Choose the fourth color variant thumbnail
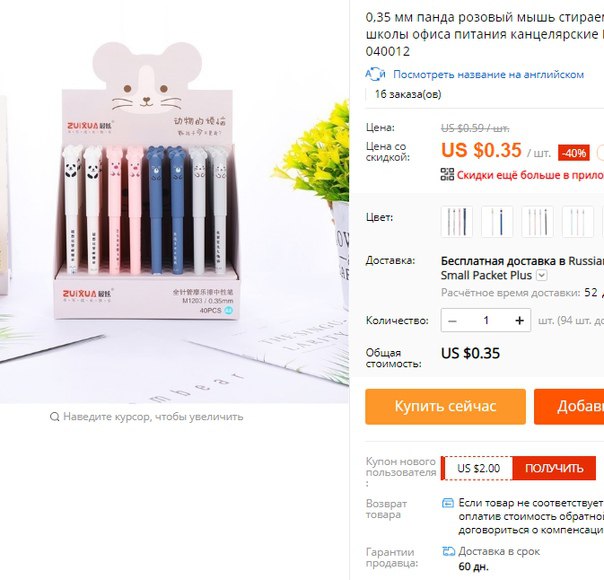The width and height of the screenshot is (604, 580). pos(578,221)
